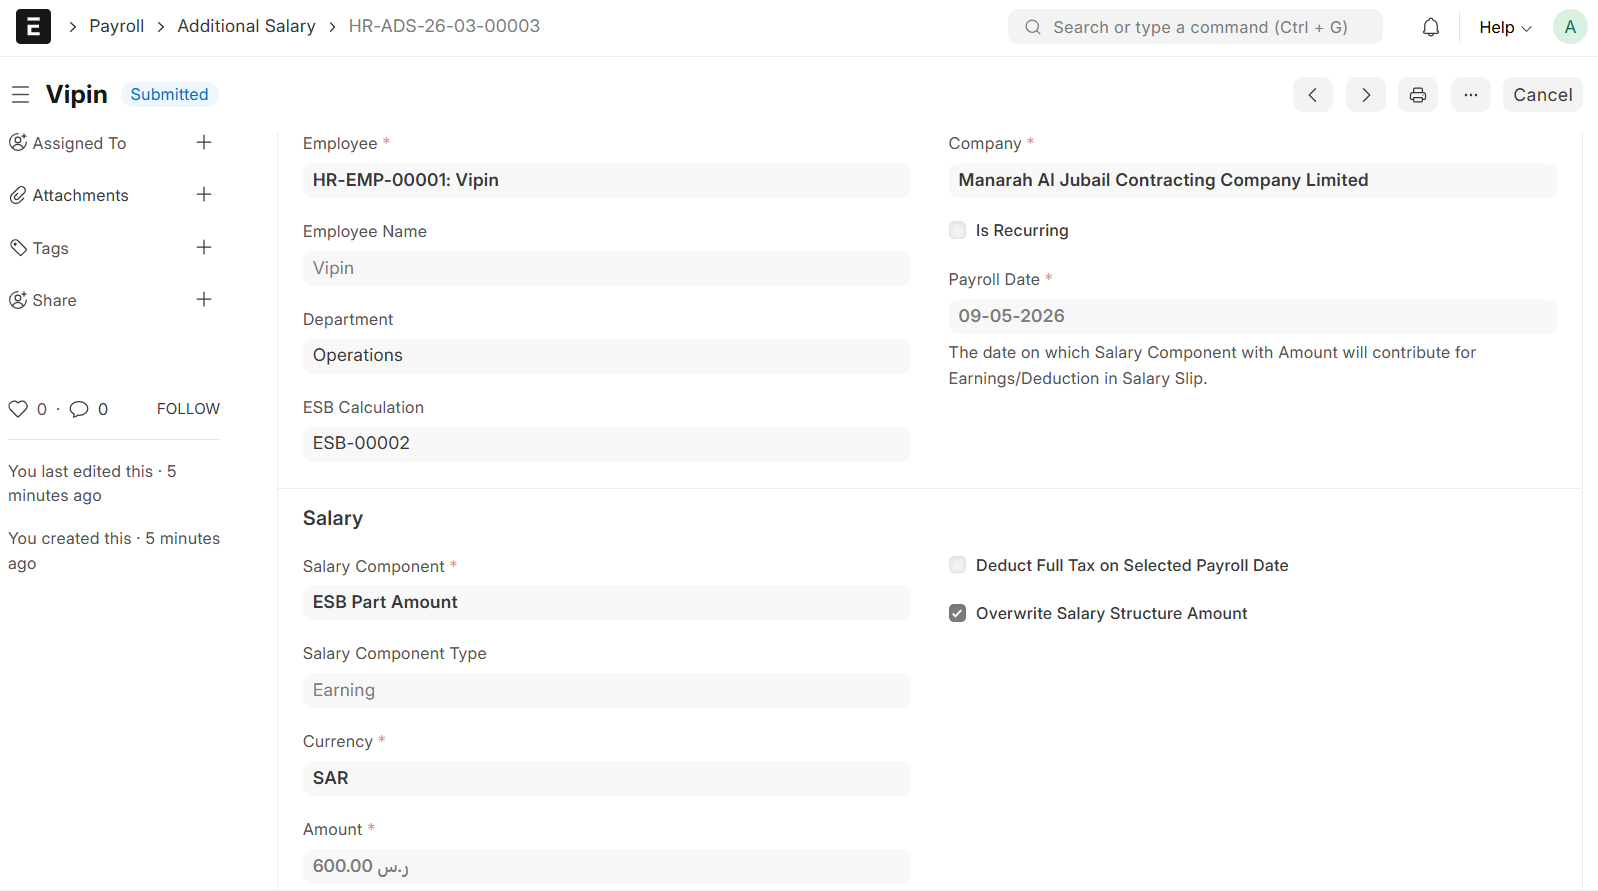The image size is (1598, 891).
Task: Go to next document arrow
Action: point(1365,95)
